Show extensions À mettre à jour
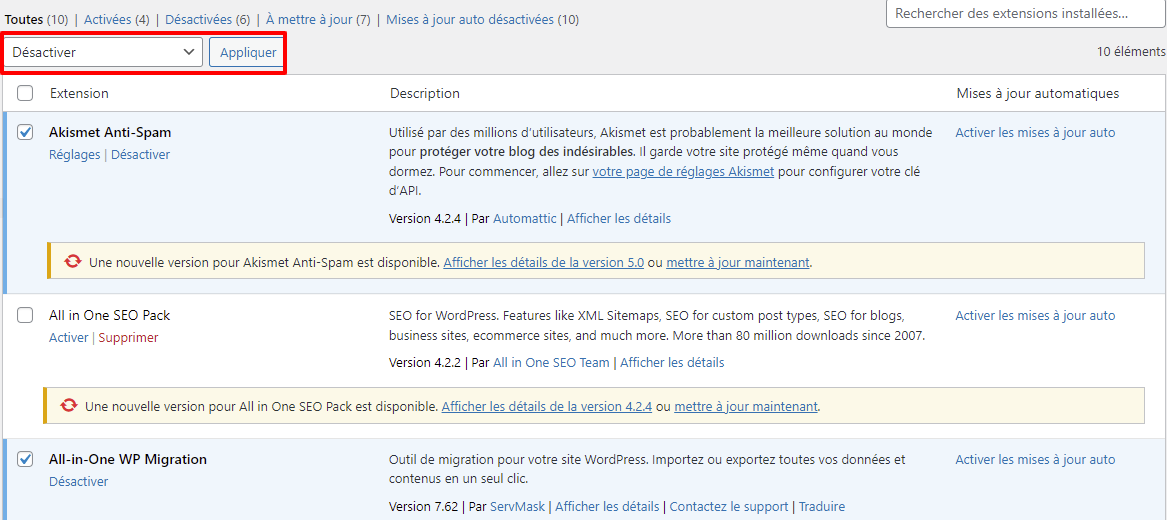Screen dimensions: 1167x520 click(x=318, y=19)
